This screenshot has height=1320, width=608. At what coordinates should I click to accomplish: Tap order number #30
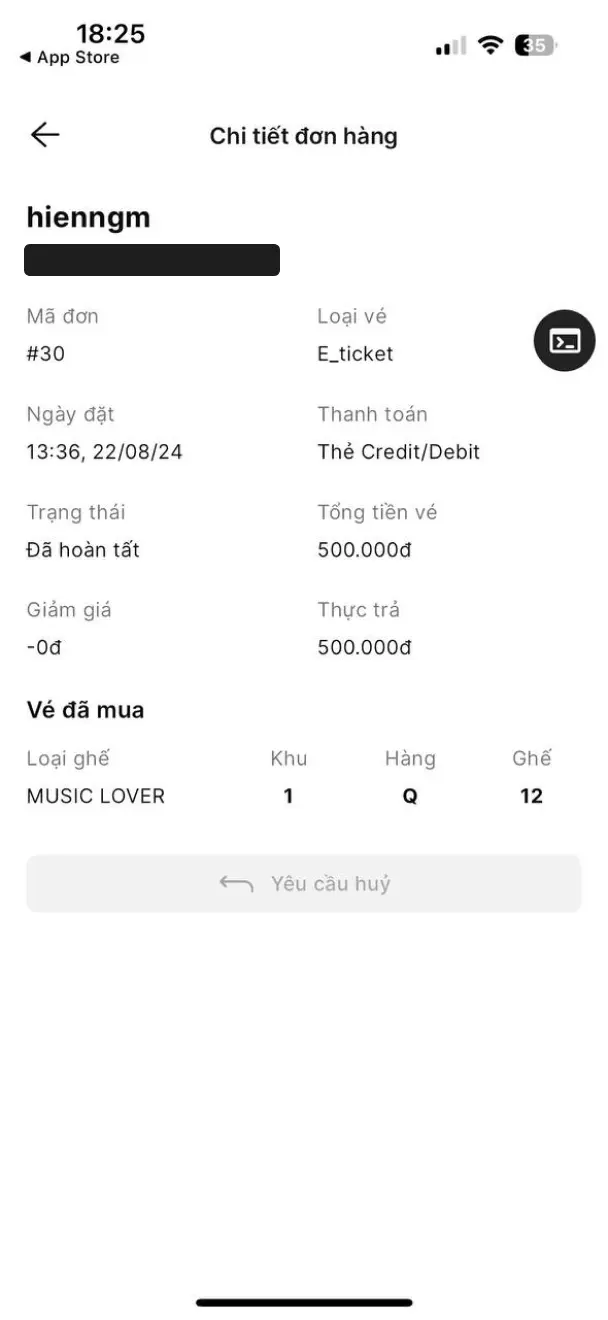coord(46,354)
